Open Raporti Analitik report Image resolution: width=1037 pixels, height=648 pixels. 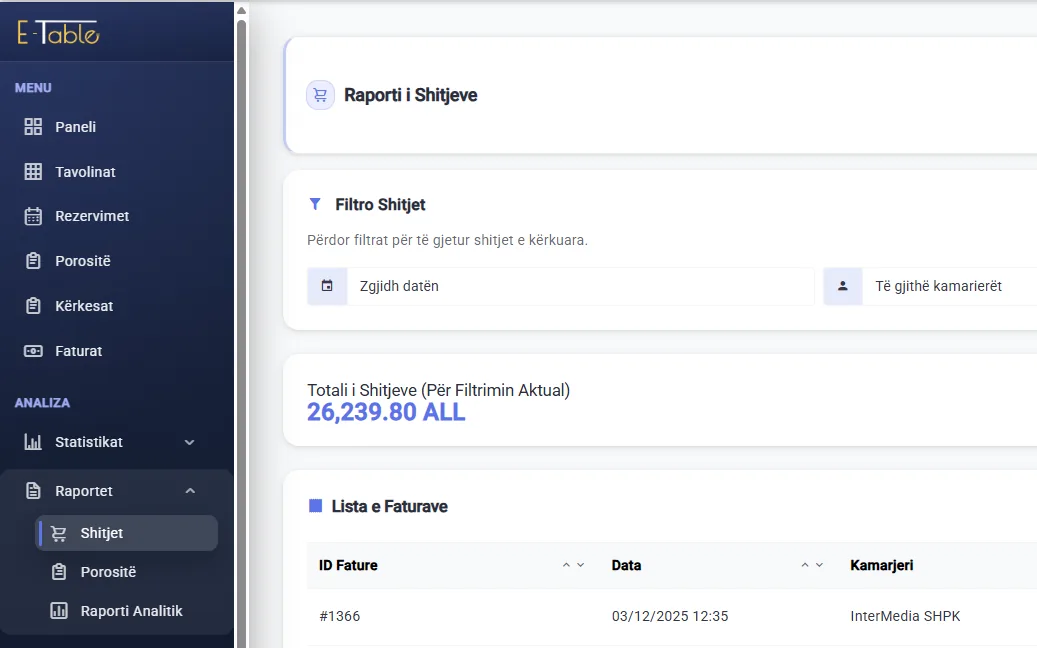(131, 610)
